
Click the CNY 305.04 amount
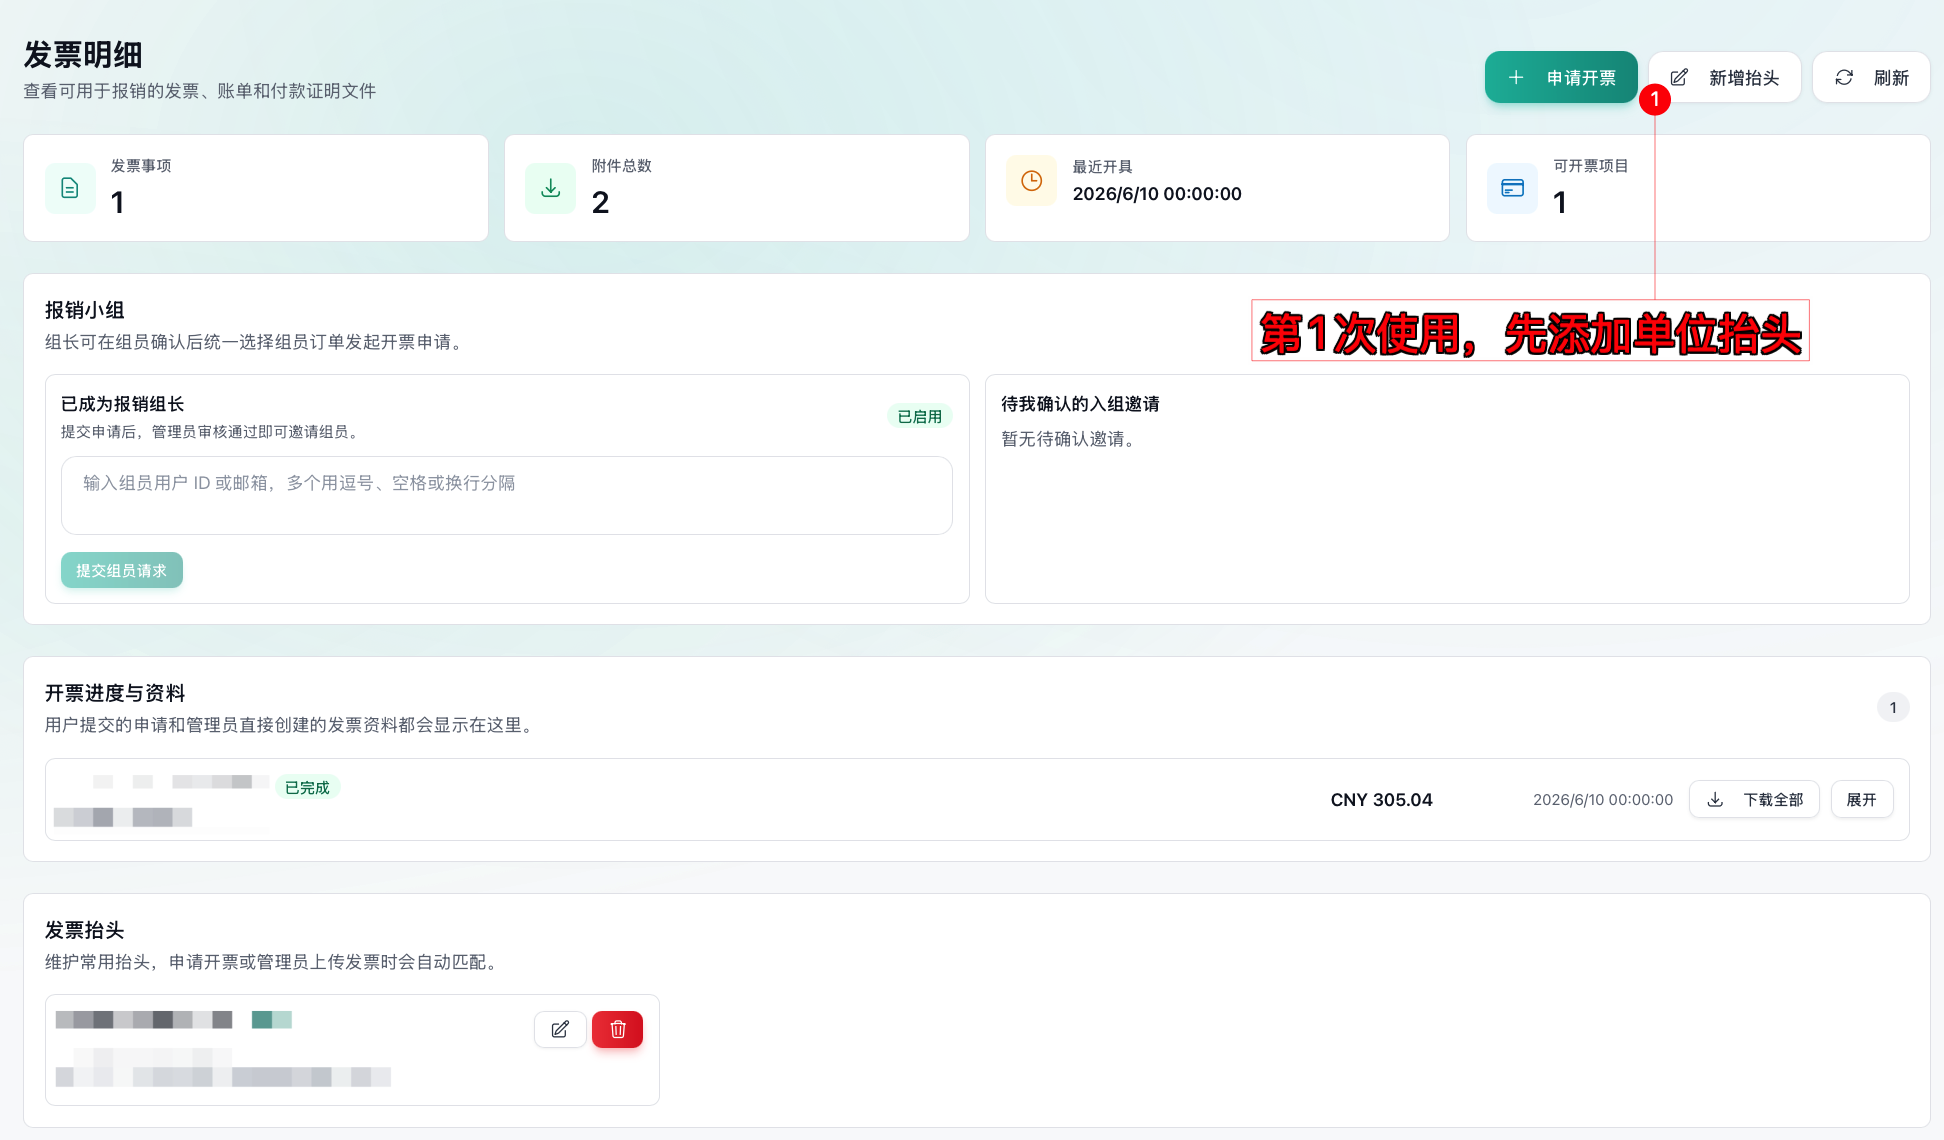pyautogui.click(x=1381, y=799)
